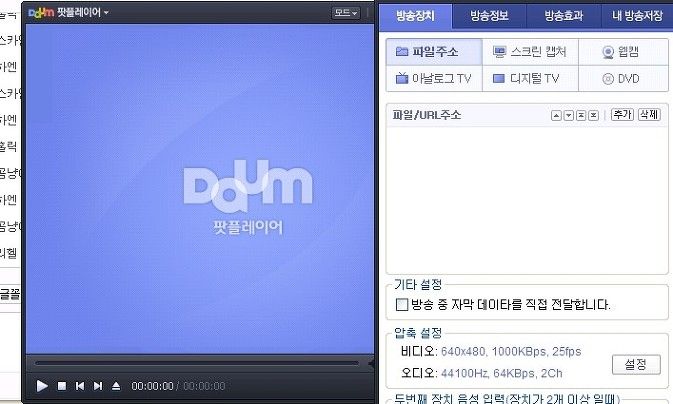673x404 pixels.
Task: Skip to the next track
Action: coord(98,386)
